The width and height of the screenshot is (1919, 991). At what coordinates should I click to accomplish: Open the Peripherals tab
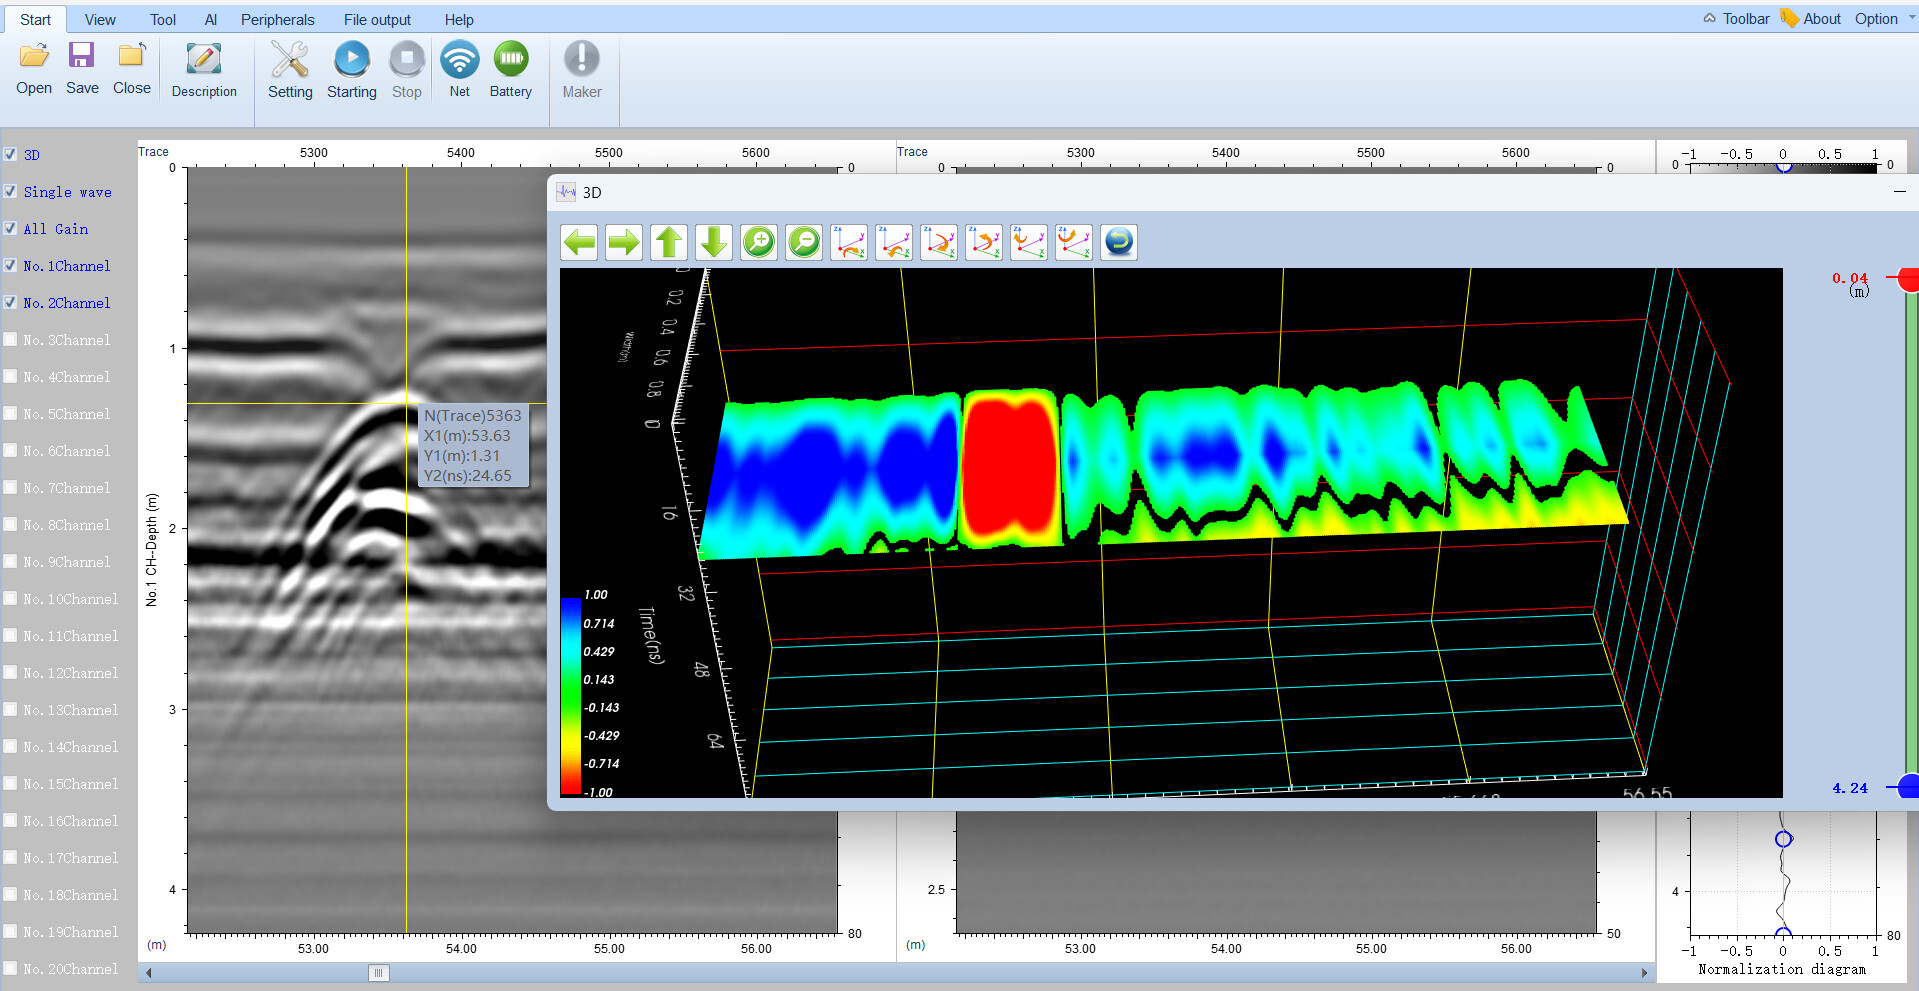[x=278, y=19]
